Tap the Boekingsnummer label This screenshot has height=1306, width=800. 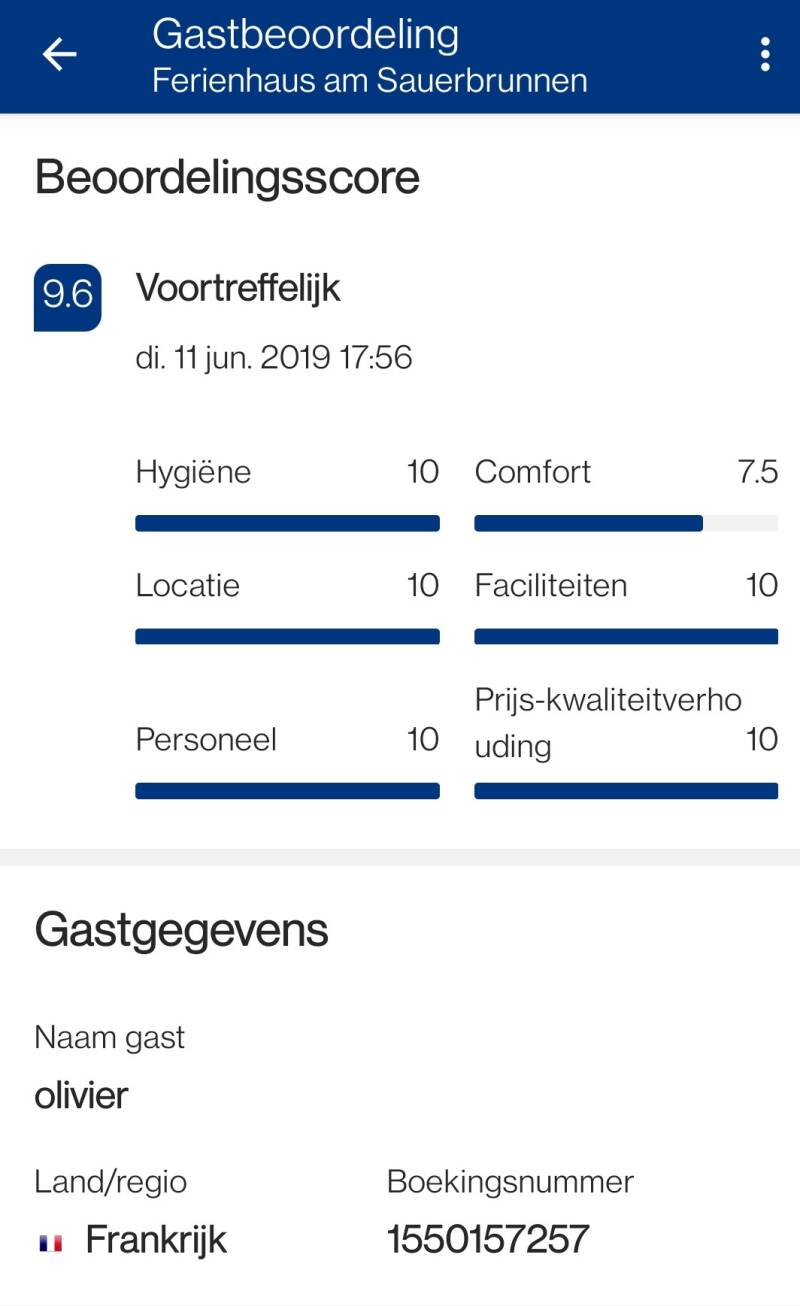tap(510, 1181)
